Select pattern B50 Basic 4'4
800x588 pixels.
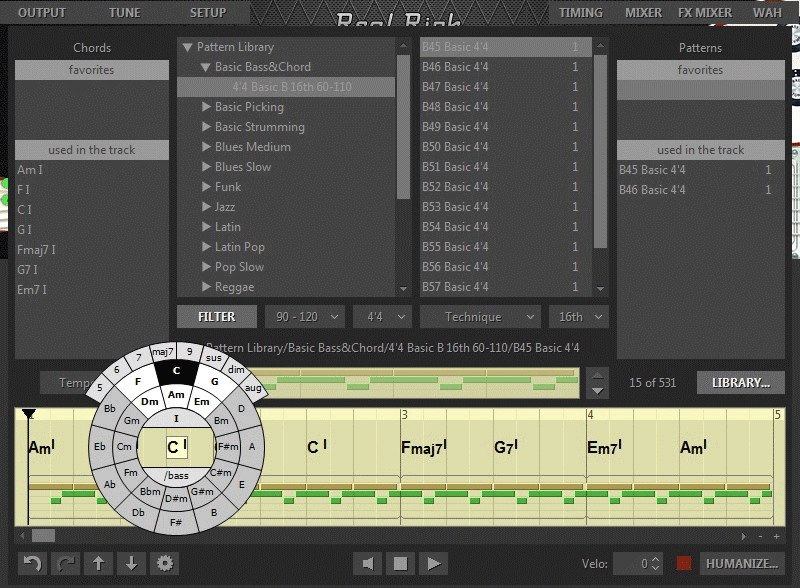506,146
